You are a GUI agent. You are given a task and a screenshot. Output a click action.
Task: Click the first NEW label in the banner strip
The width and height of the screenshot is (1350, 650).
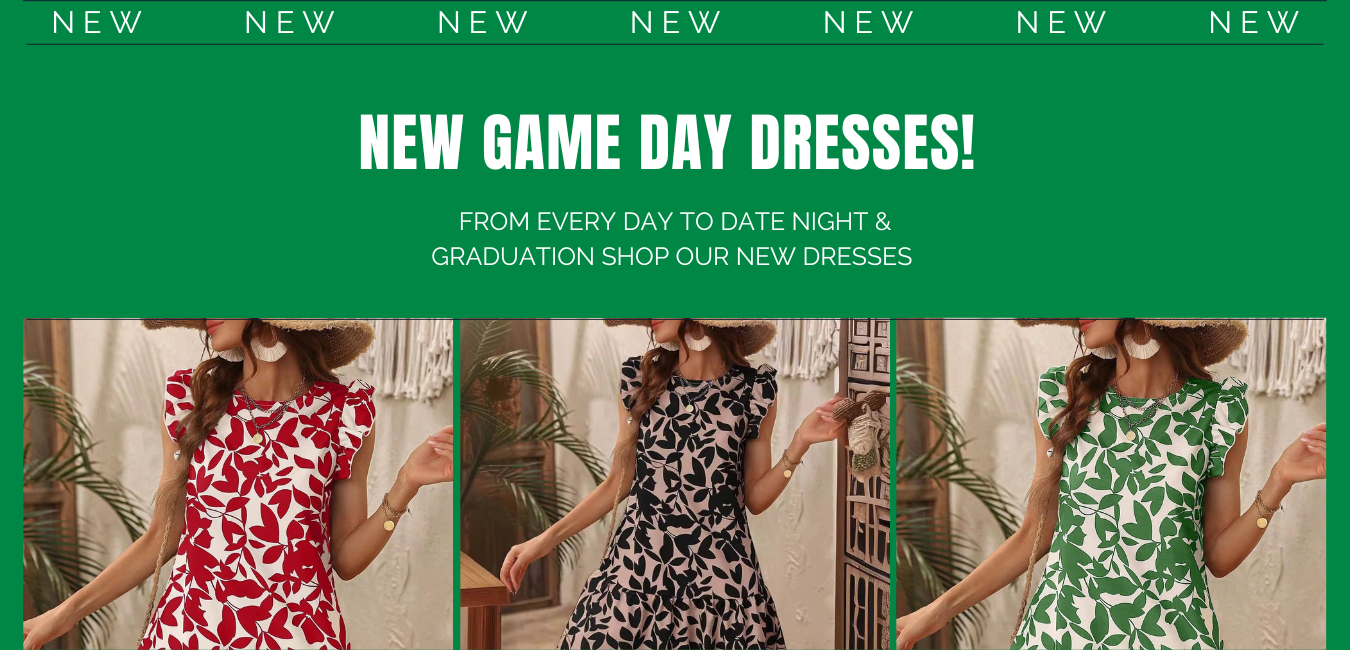97,22
